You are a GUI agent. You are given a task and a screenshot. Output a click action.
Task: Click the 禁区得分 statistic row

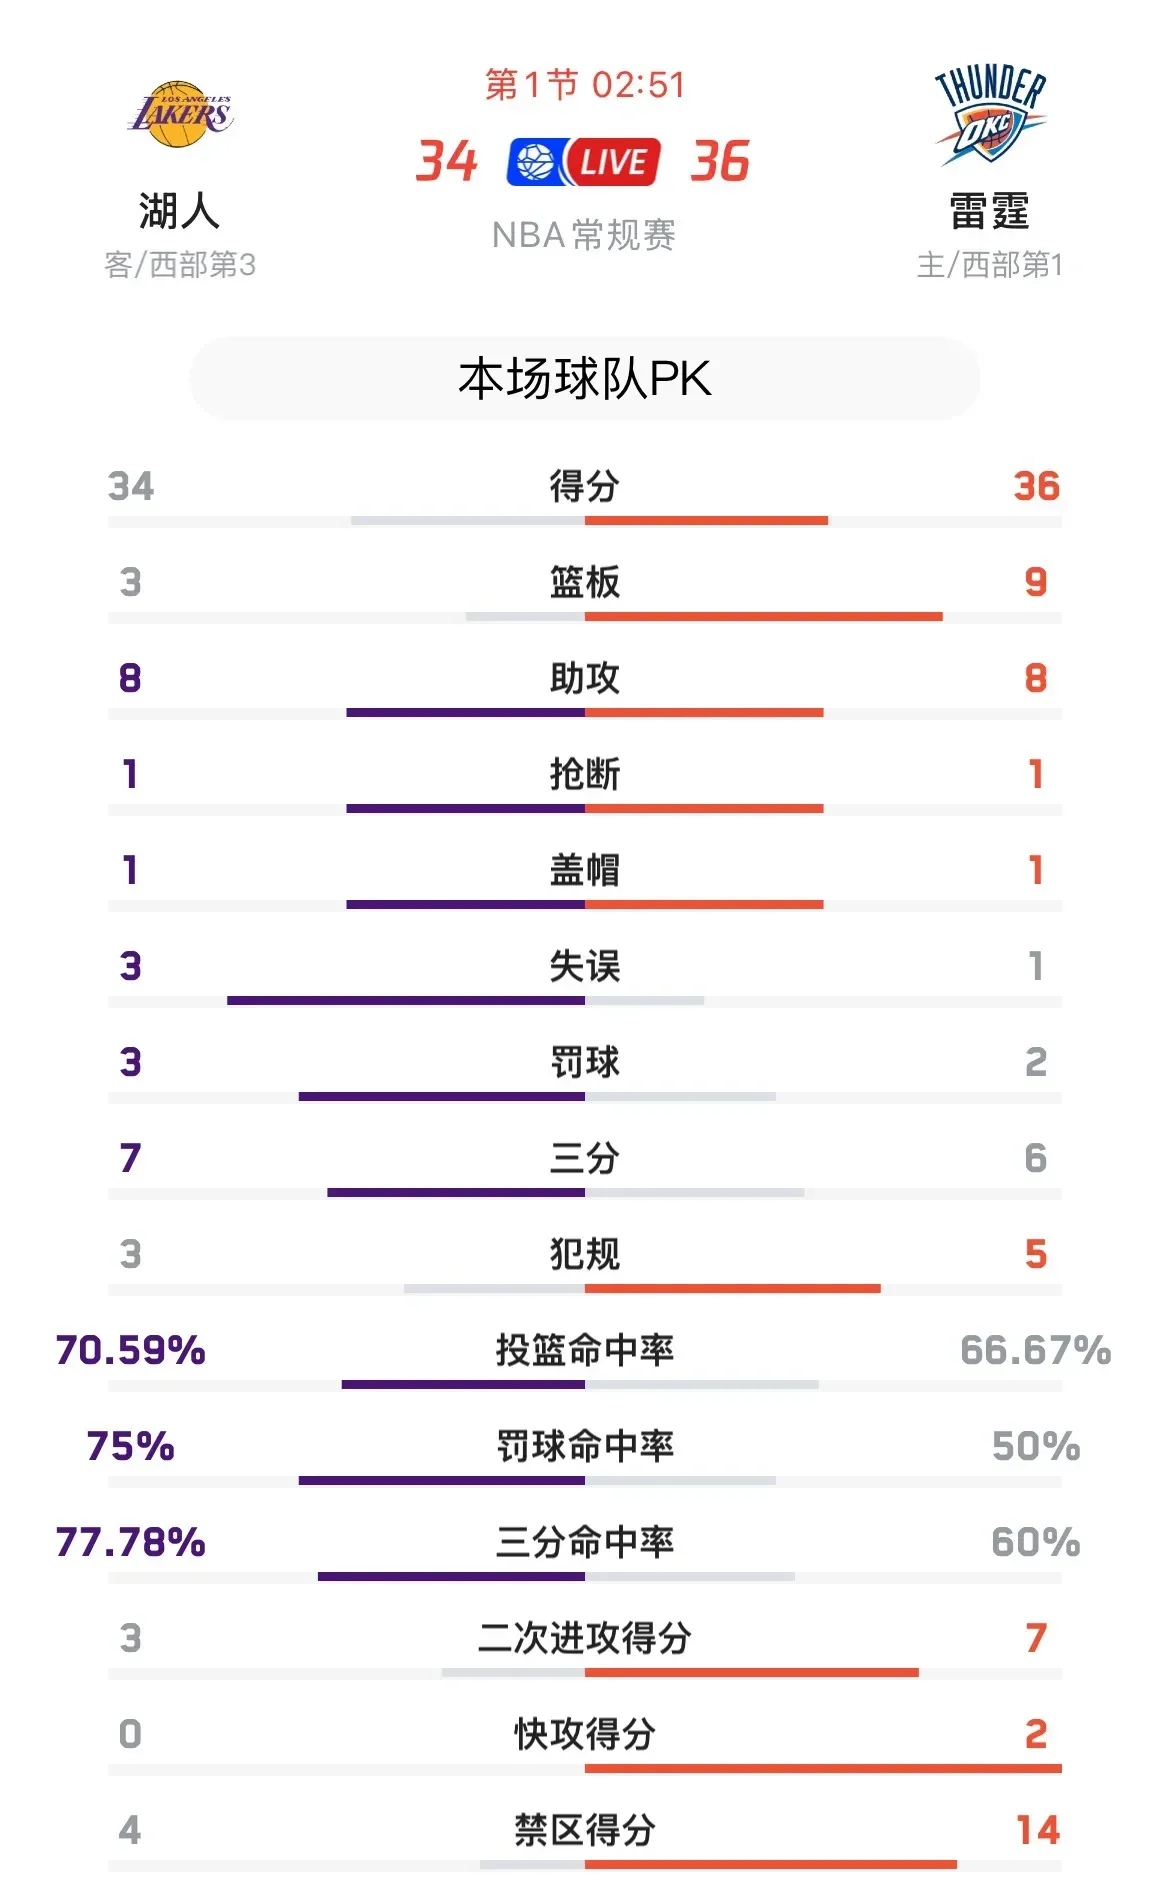click(585, 1830)
